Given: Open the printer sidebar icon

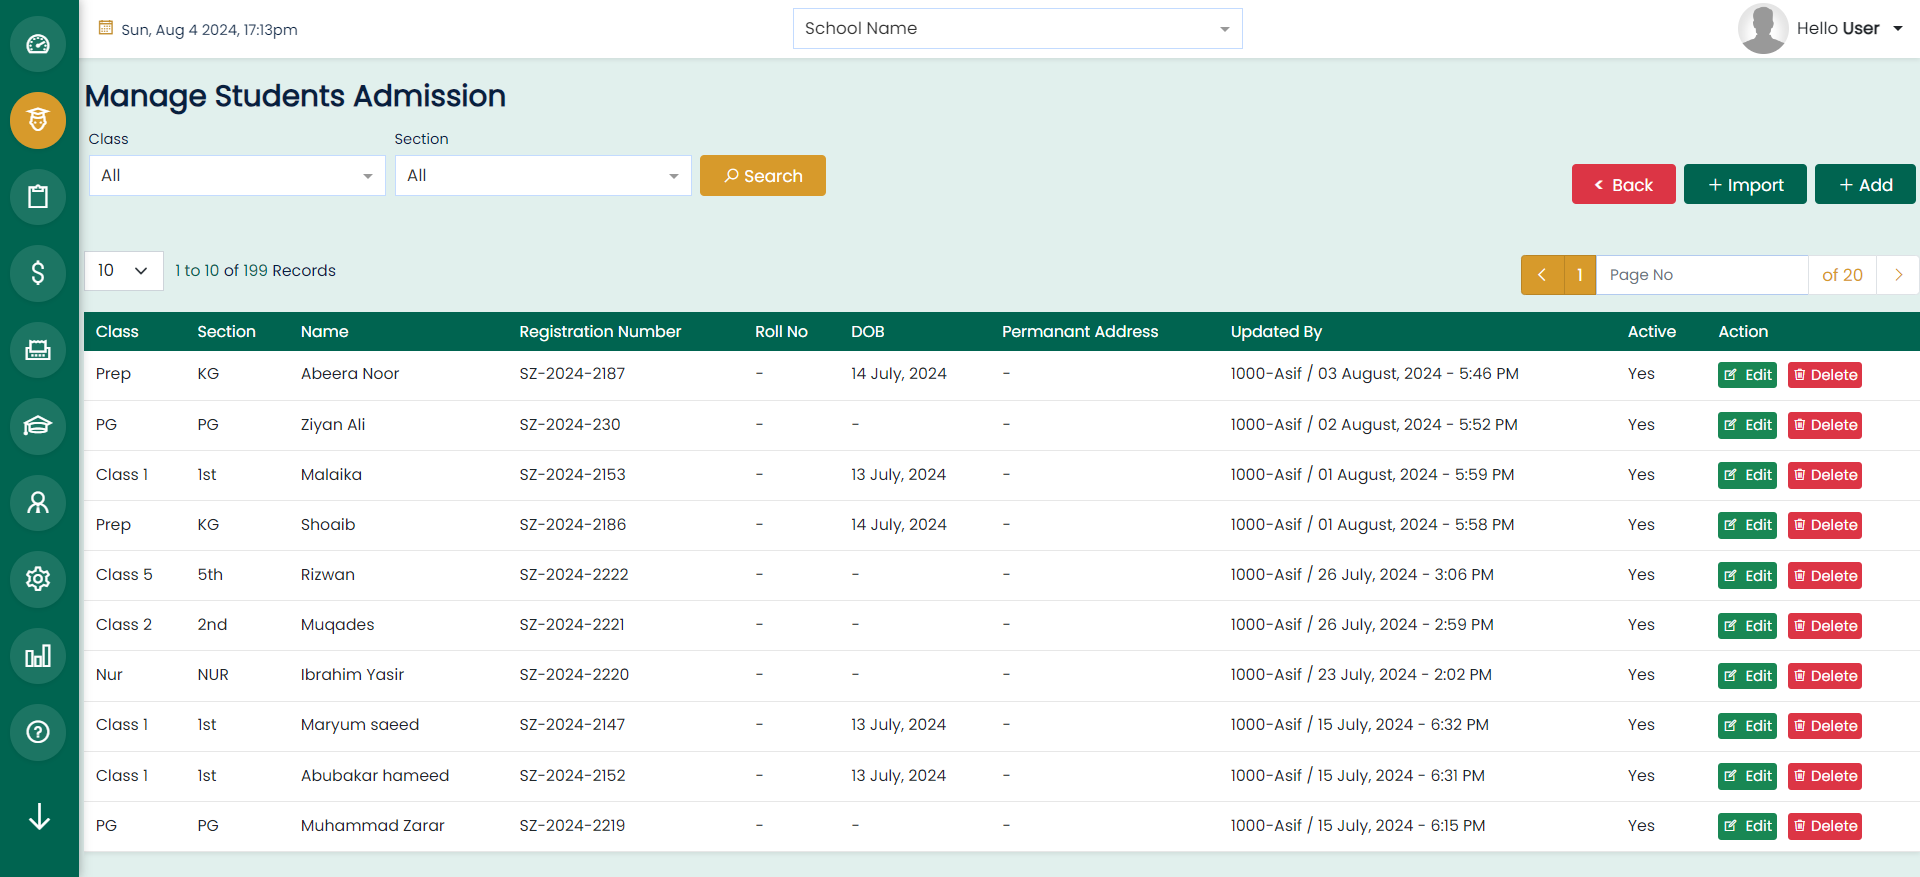Looking at the screenshot, I should (x=38, y=349).
